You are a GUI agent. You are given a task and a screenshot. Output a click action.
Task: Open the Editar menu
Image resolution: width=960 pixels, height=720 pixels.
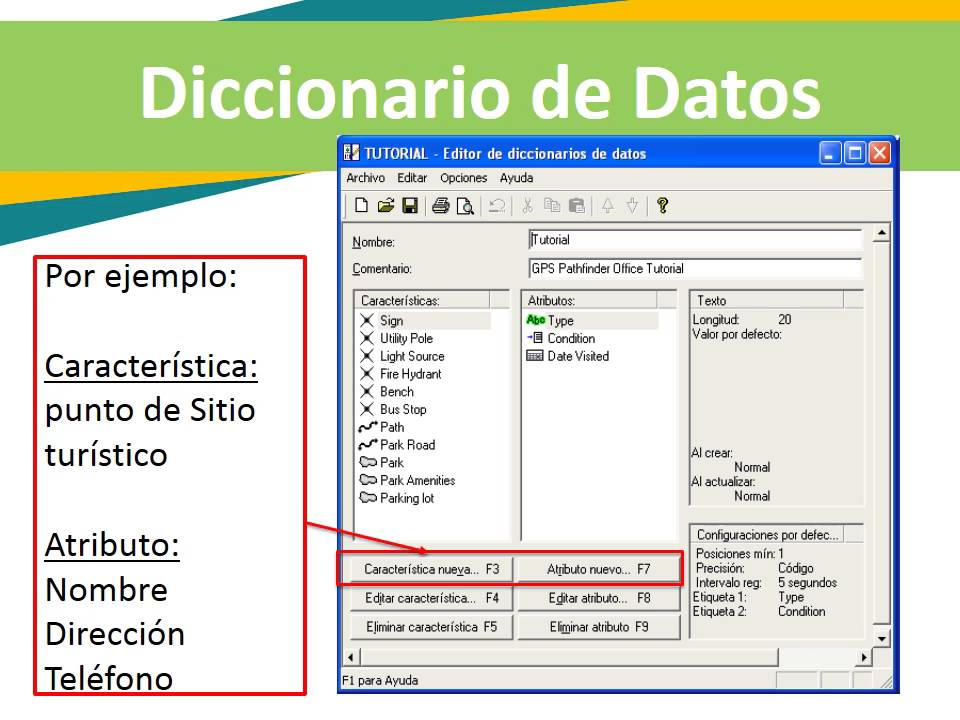coord(412,178)
